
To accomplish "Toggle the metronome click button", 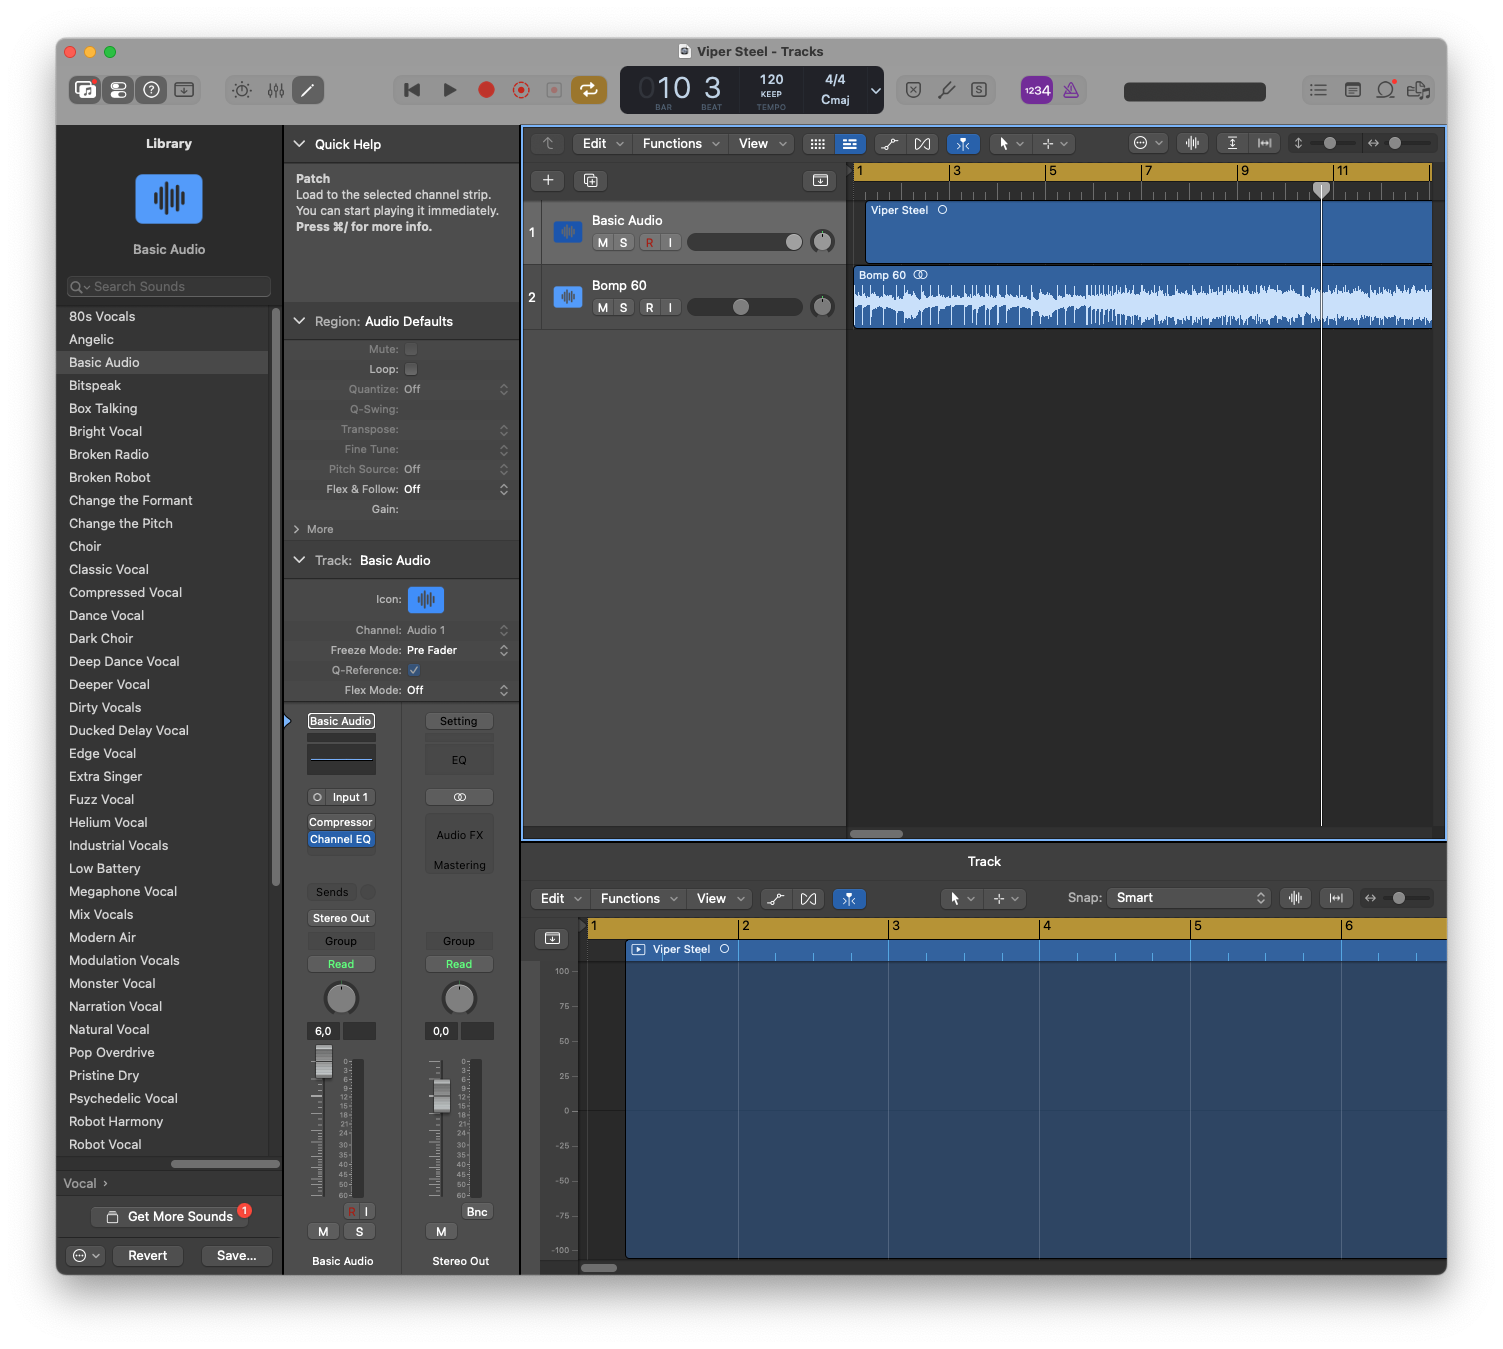I will [x=1071, y=90].
